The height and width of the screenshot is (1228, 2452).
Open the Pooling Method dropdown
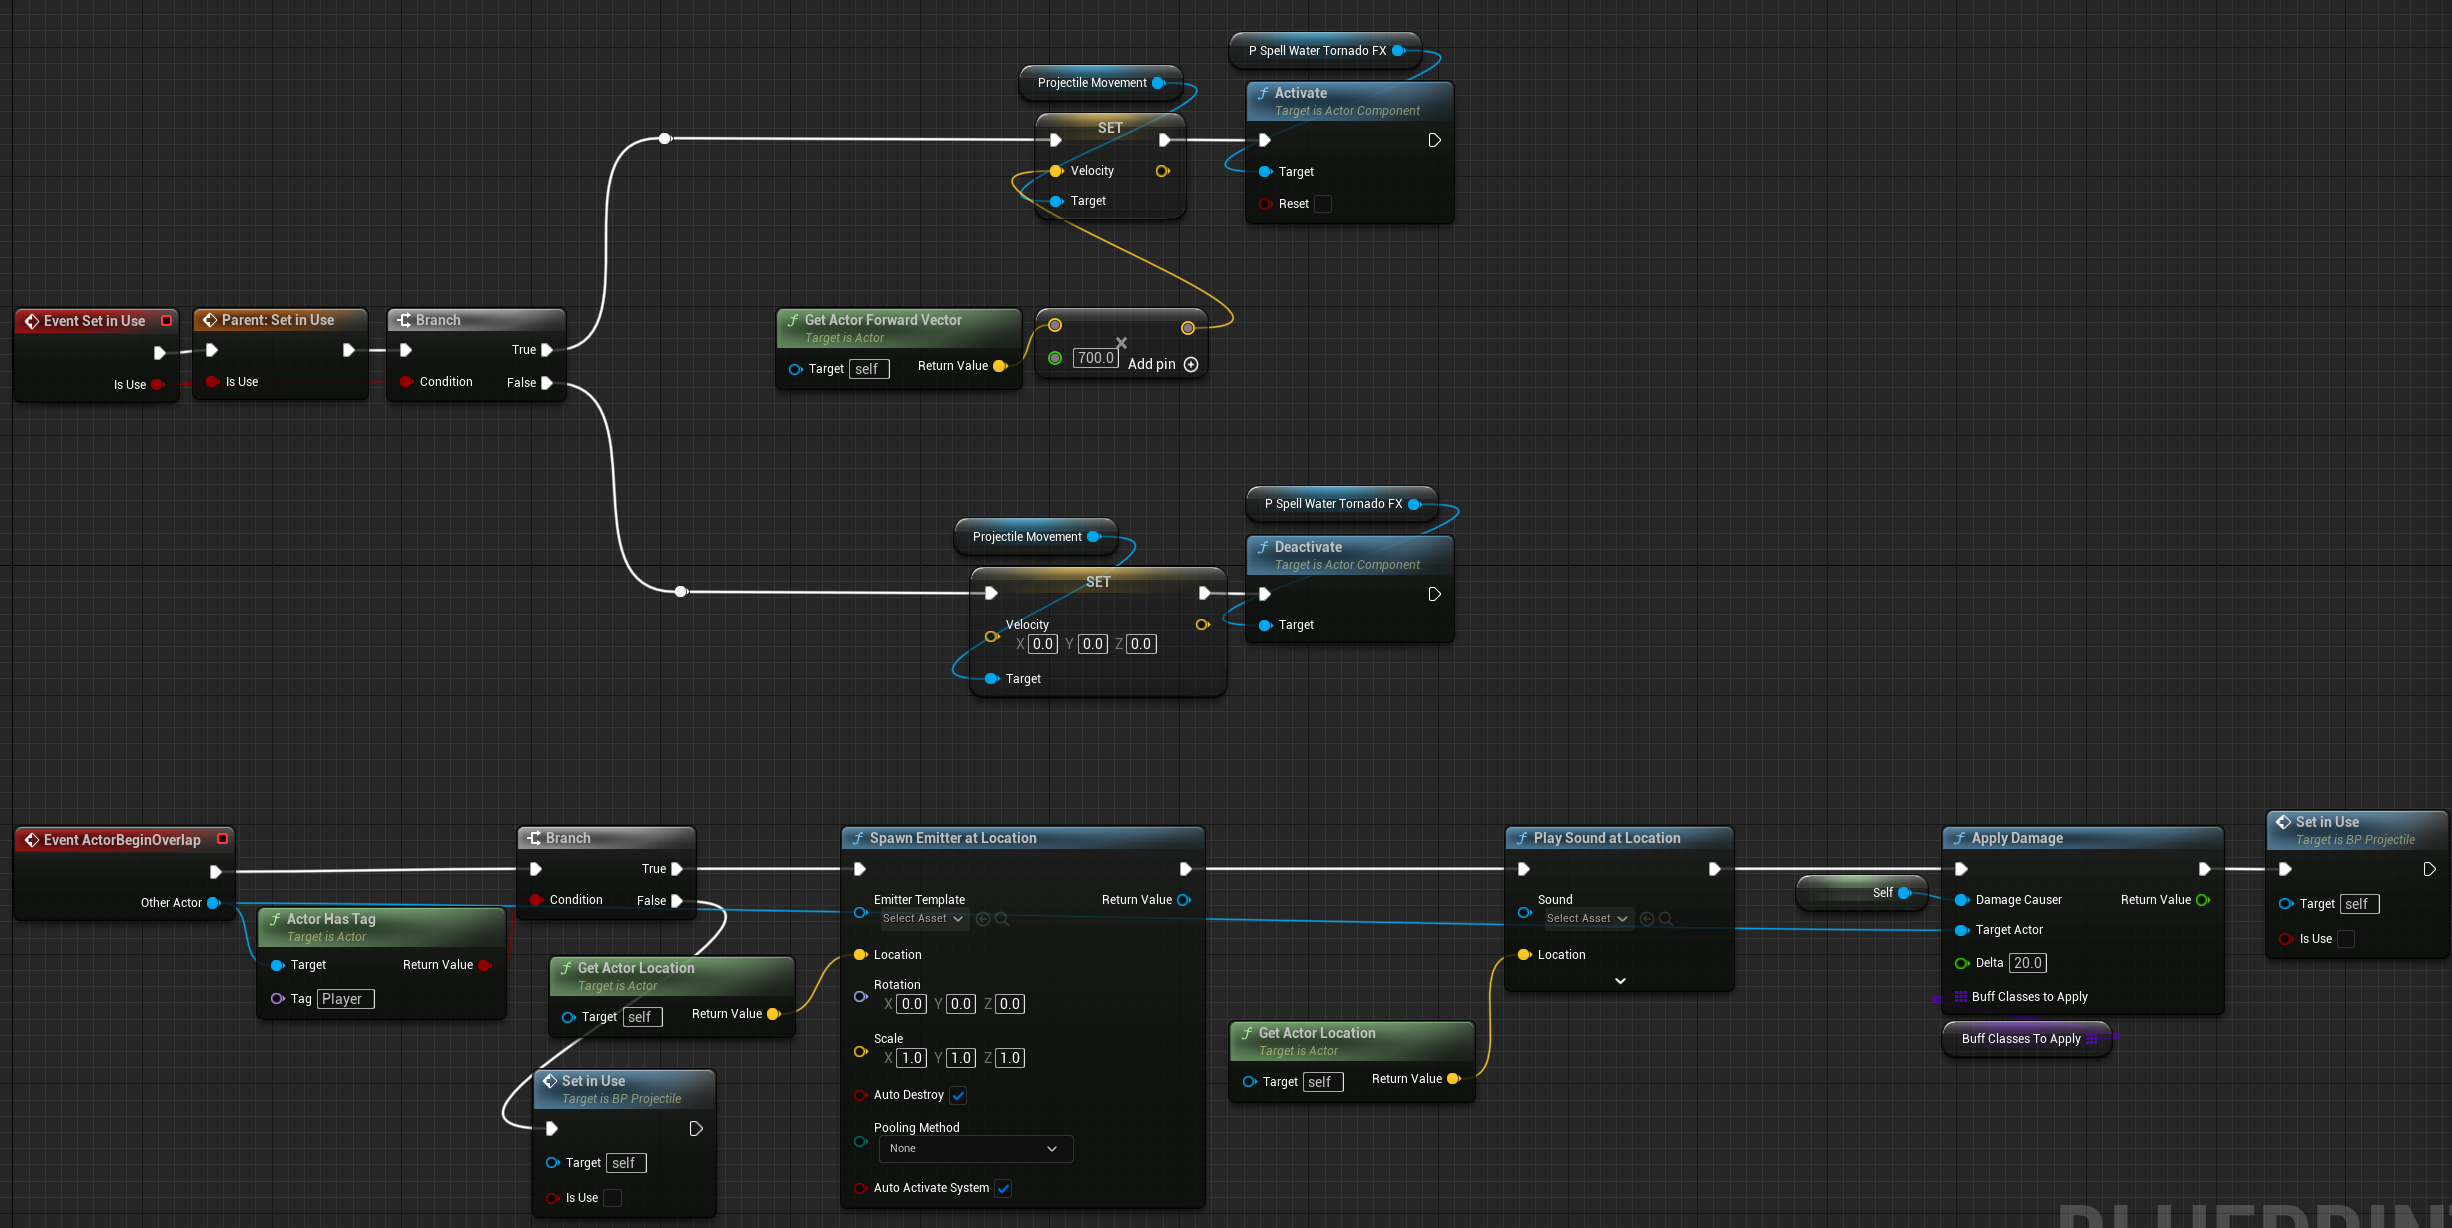[975, 1149]
